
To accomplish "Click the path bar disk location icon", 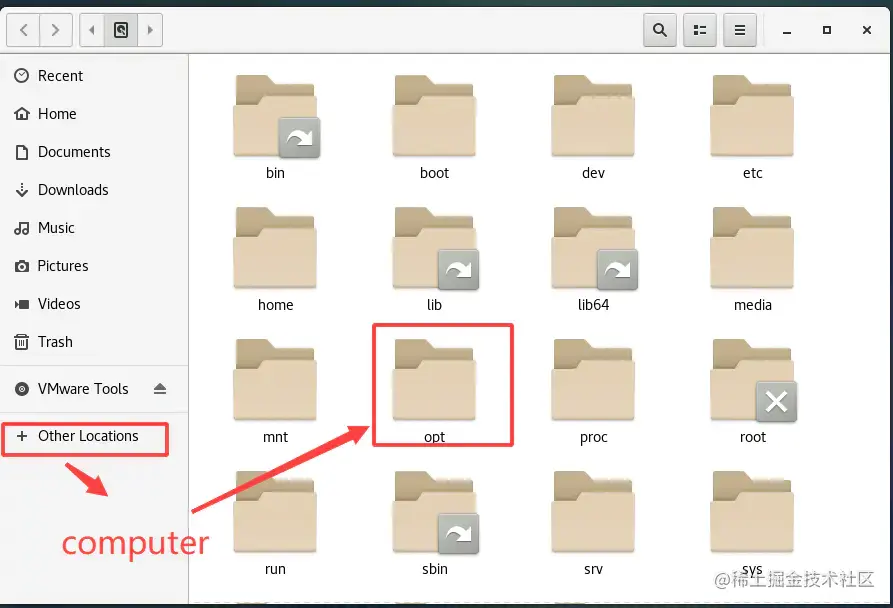I will click(121, 30).
